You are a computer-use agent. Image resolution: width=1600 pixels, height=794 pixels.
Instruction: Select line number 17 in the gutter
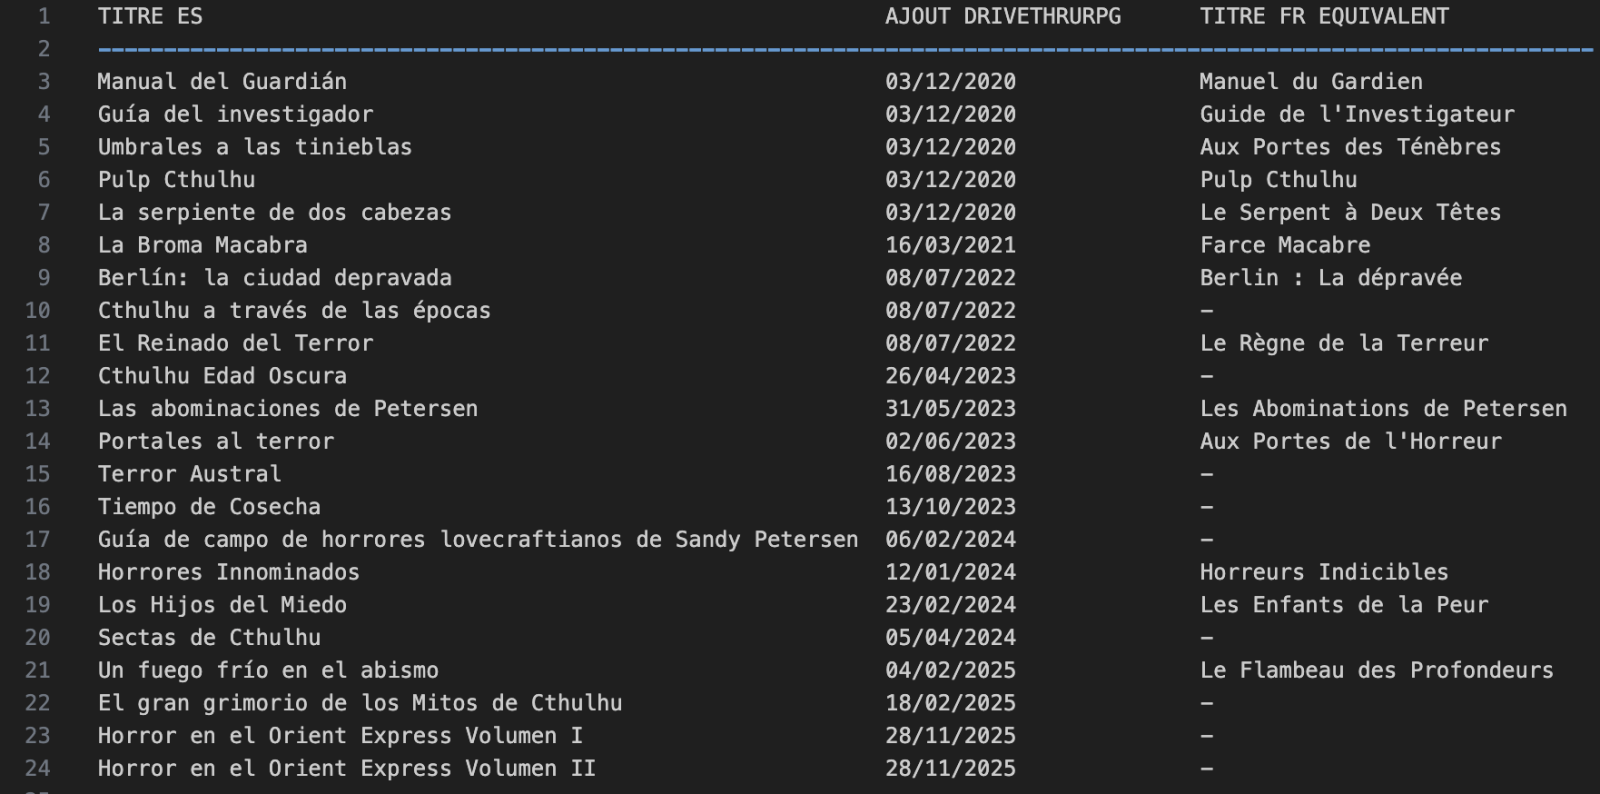pyautogui.click(x=38, y=539)
